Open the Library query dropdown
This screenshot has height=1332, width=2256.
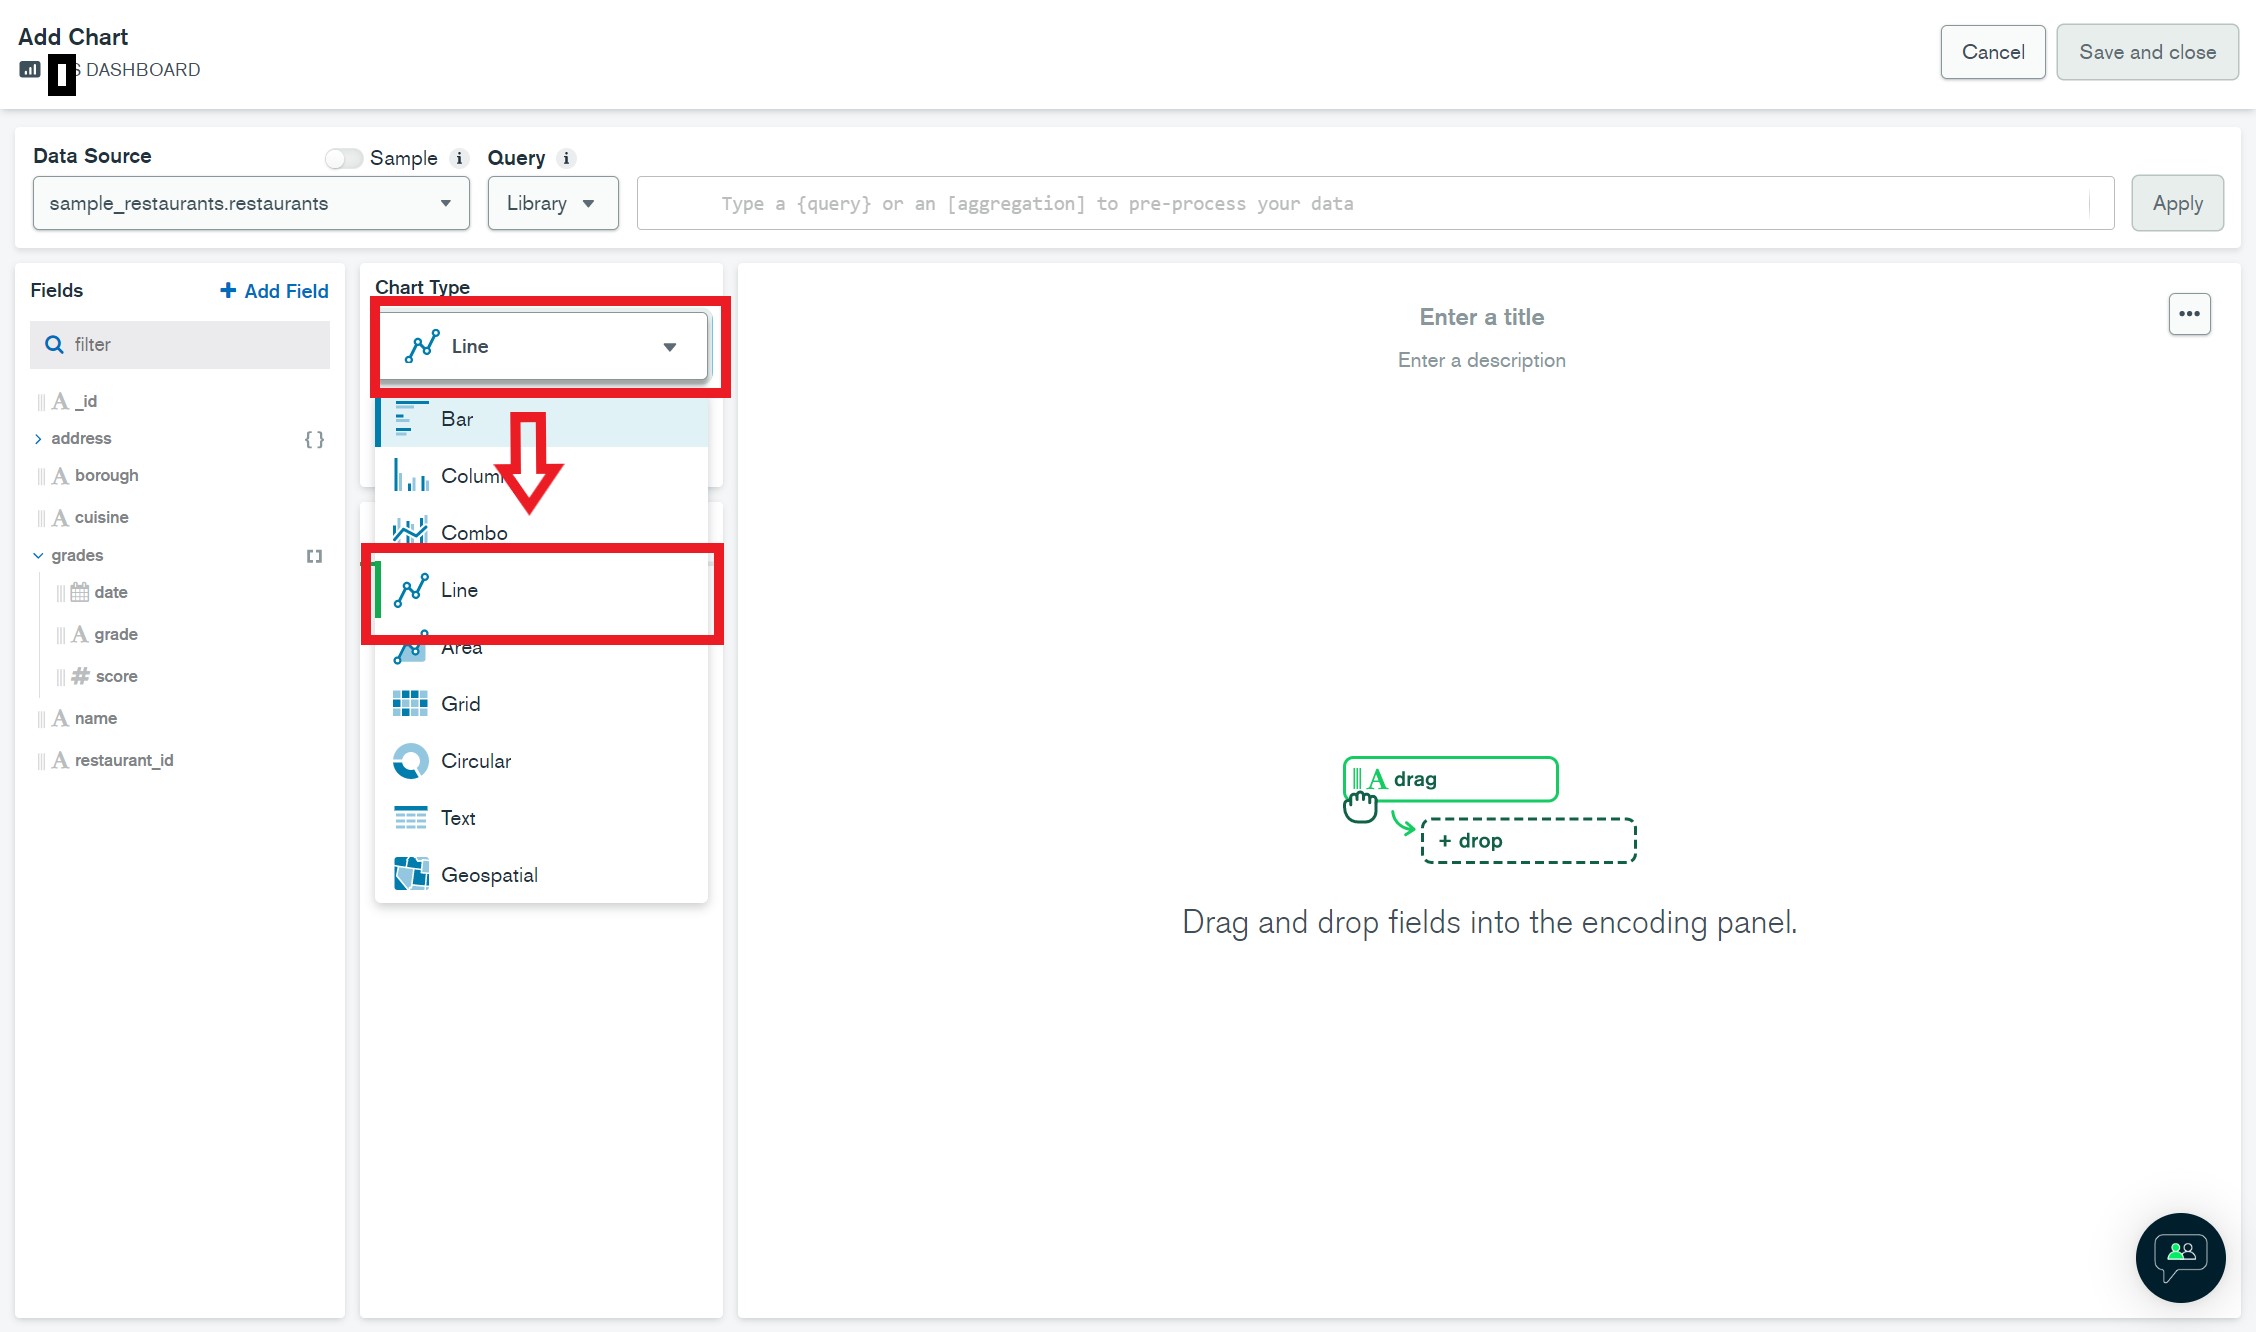click(552, 204)
